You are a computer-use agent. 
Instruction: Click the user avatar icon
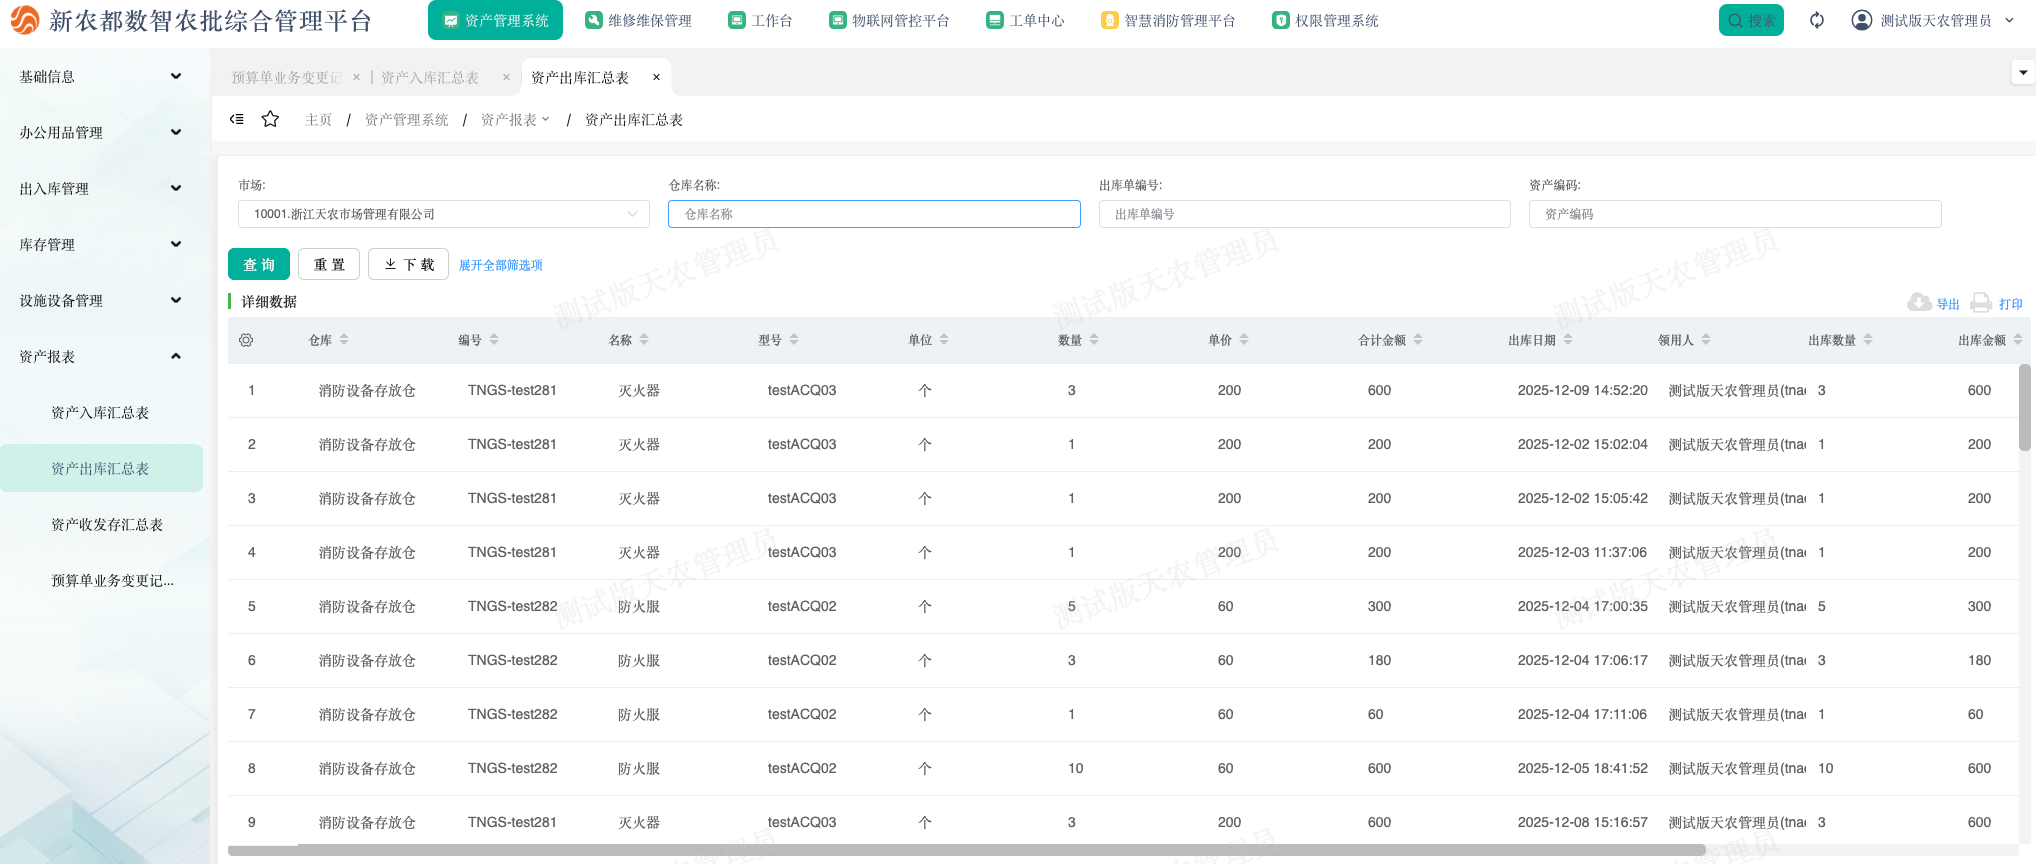click(x=1861, y=20)
